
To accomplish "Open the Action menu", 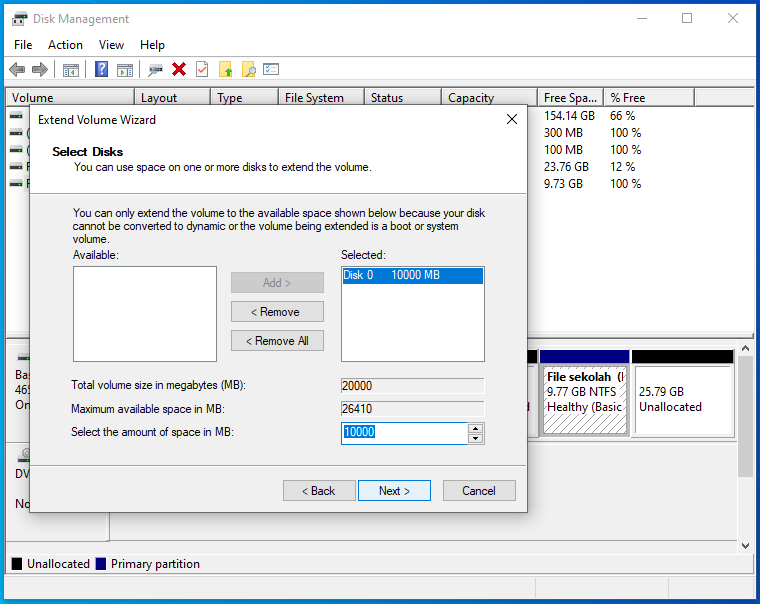I will 65,45.
